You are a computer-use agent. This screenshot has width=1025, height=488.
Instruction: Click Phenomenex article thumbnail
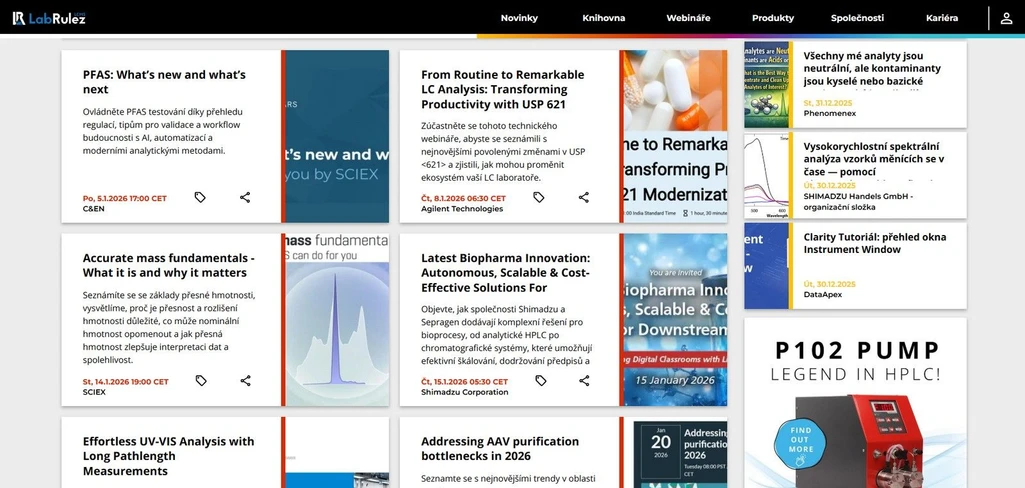click(x=766, y=85)
